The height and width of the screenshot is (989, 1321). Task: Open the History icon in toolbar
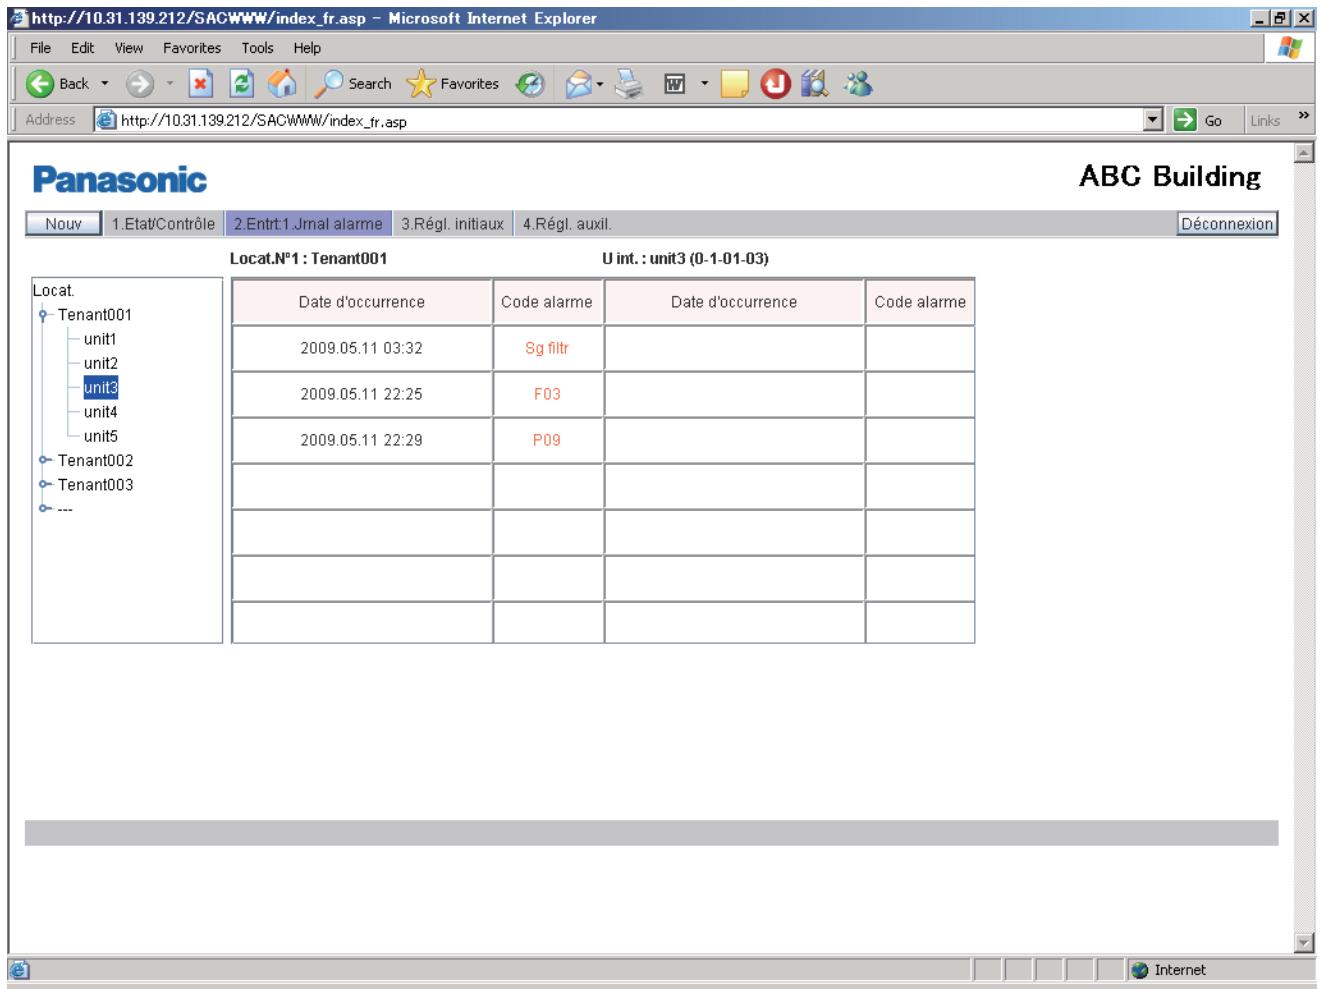tap(530, 85)
